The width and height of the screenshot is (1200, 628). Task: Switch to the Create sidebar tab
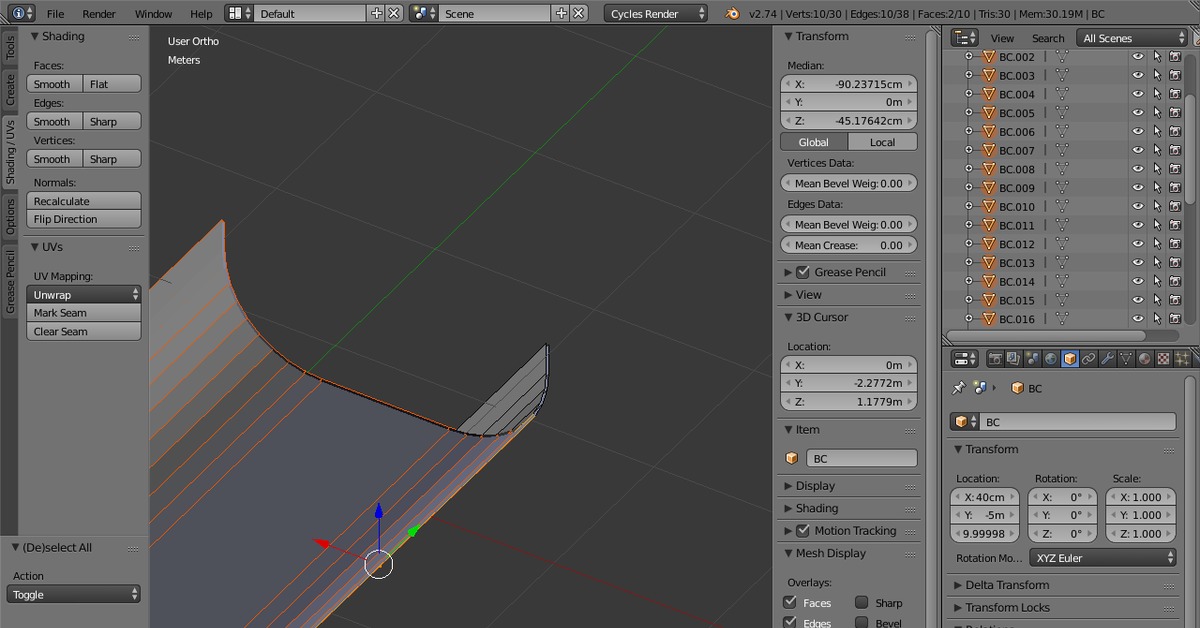point(10,90)
